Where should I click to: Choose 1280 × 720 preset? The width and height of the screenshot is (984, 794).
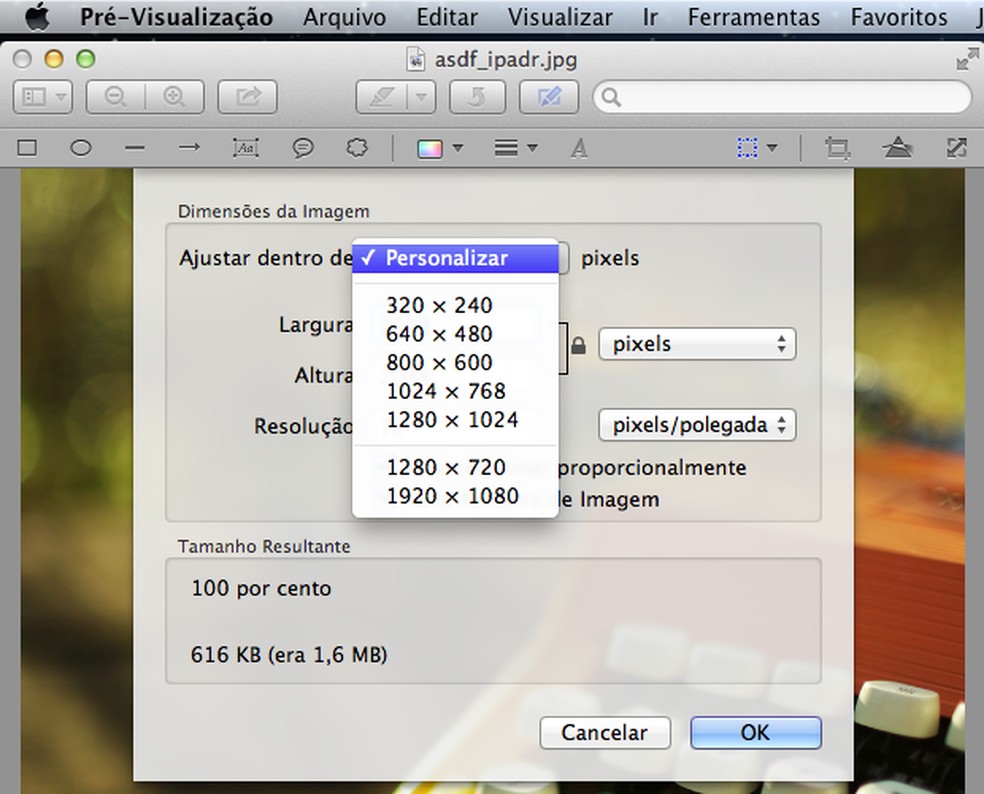[456, 468]
